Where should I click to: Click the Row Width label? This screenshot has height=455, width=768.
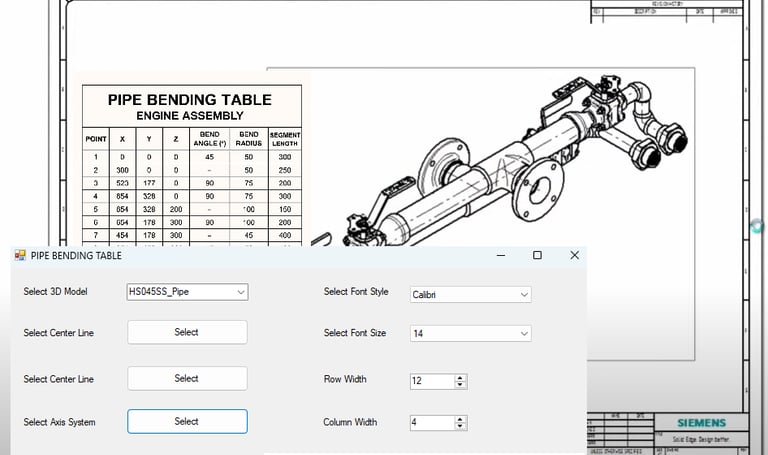tap(345, 379)
